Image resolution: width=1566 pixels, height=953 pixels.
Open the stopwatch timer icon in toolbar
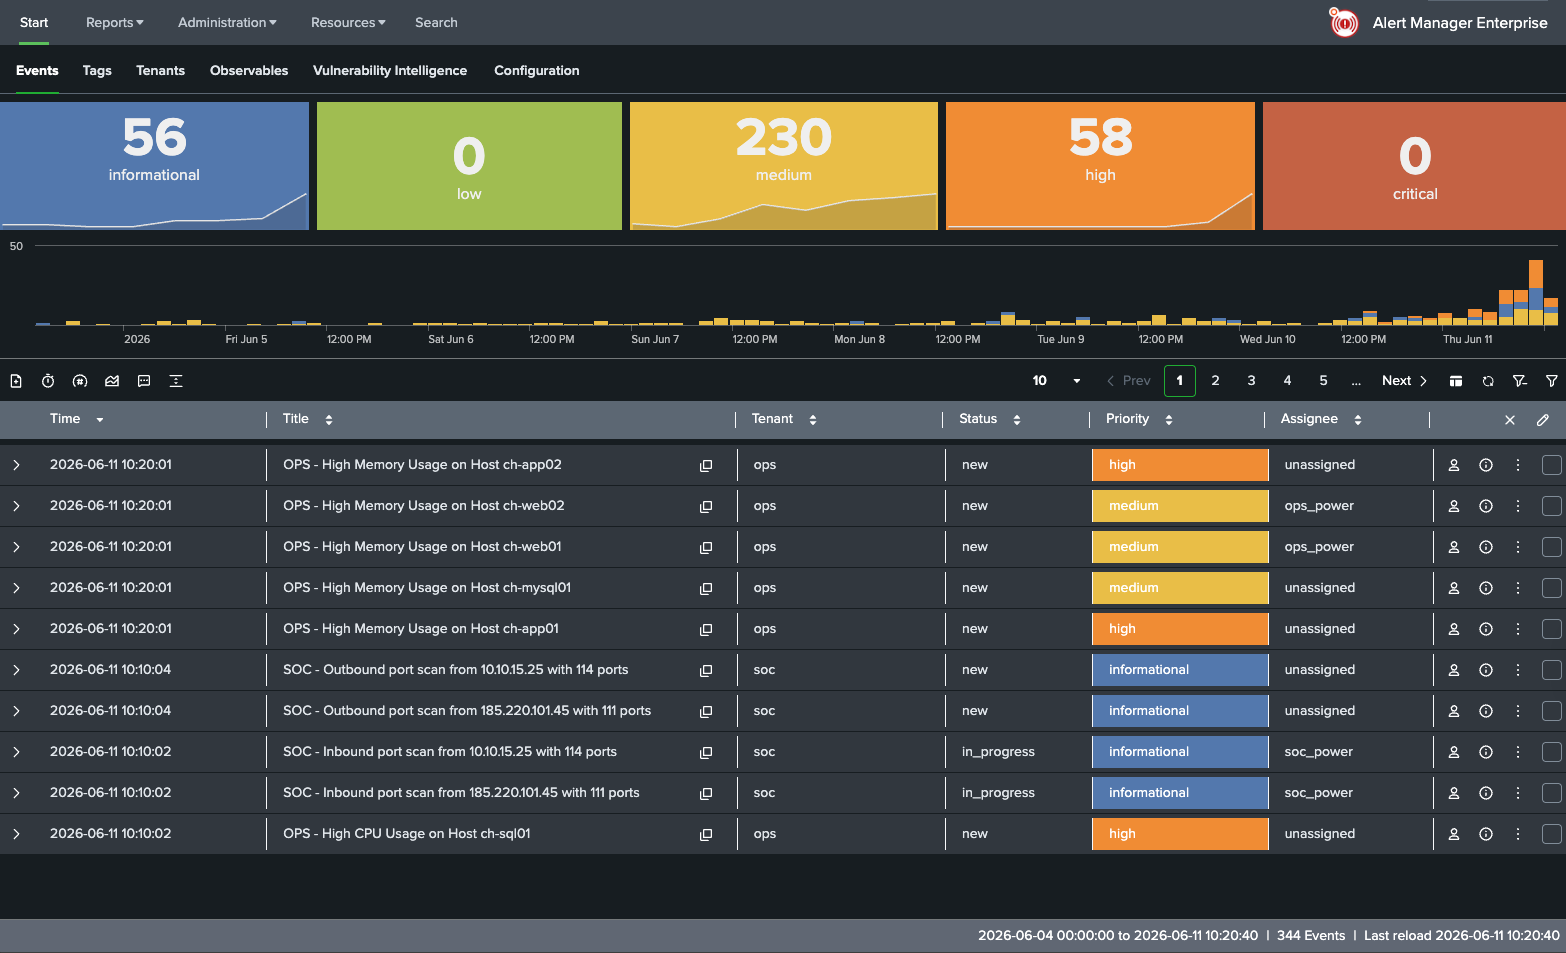[x=48, y=381]
